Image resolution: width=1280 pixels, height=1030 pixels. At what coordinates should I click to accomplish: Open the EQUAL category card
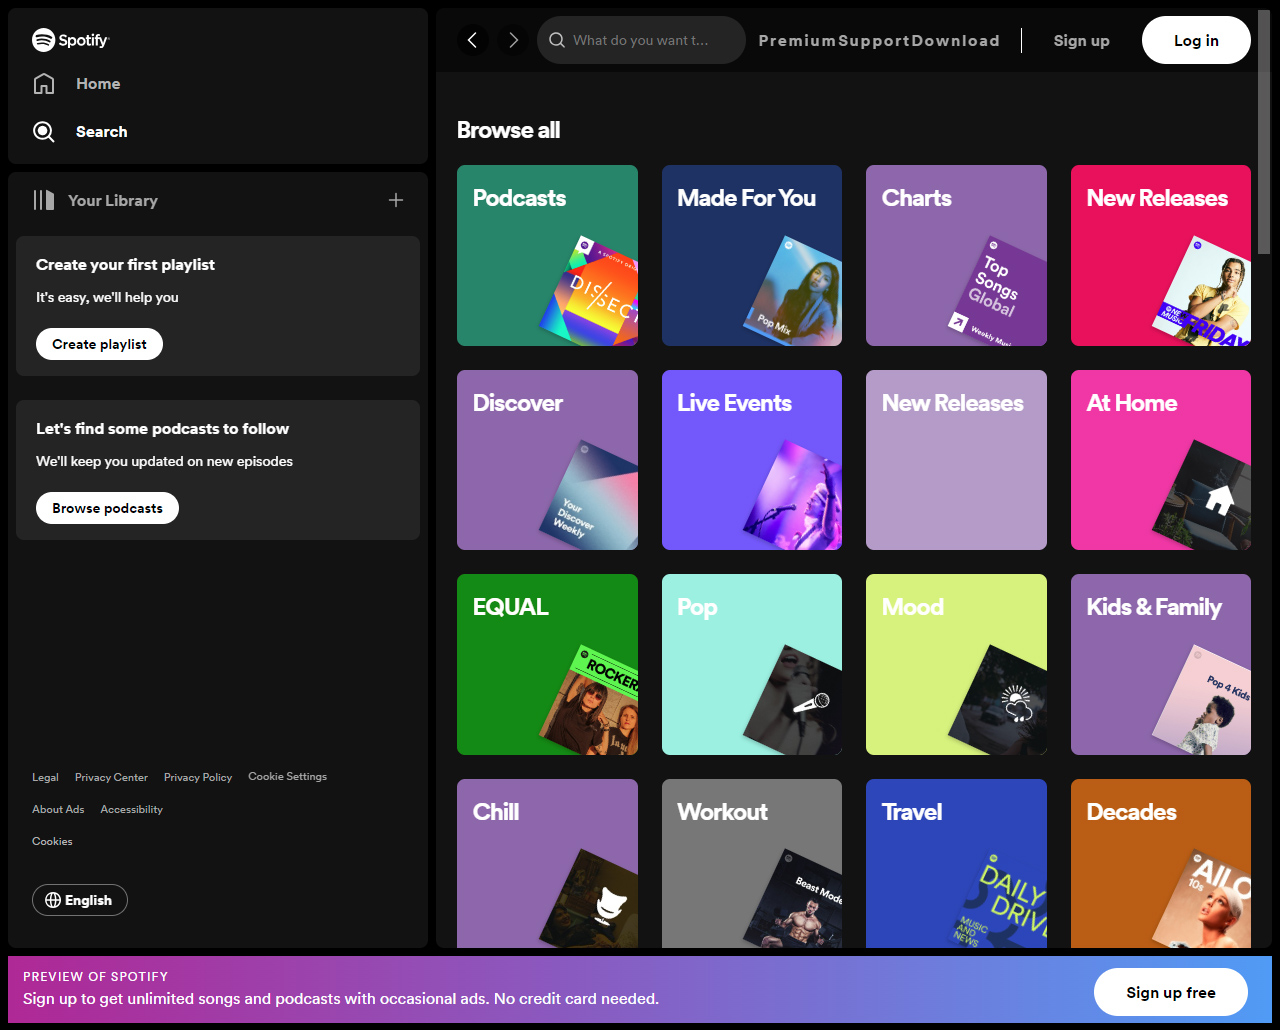click(x=547, y=665)
